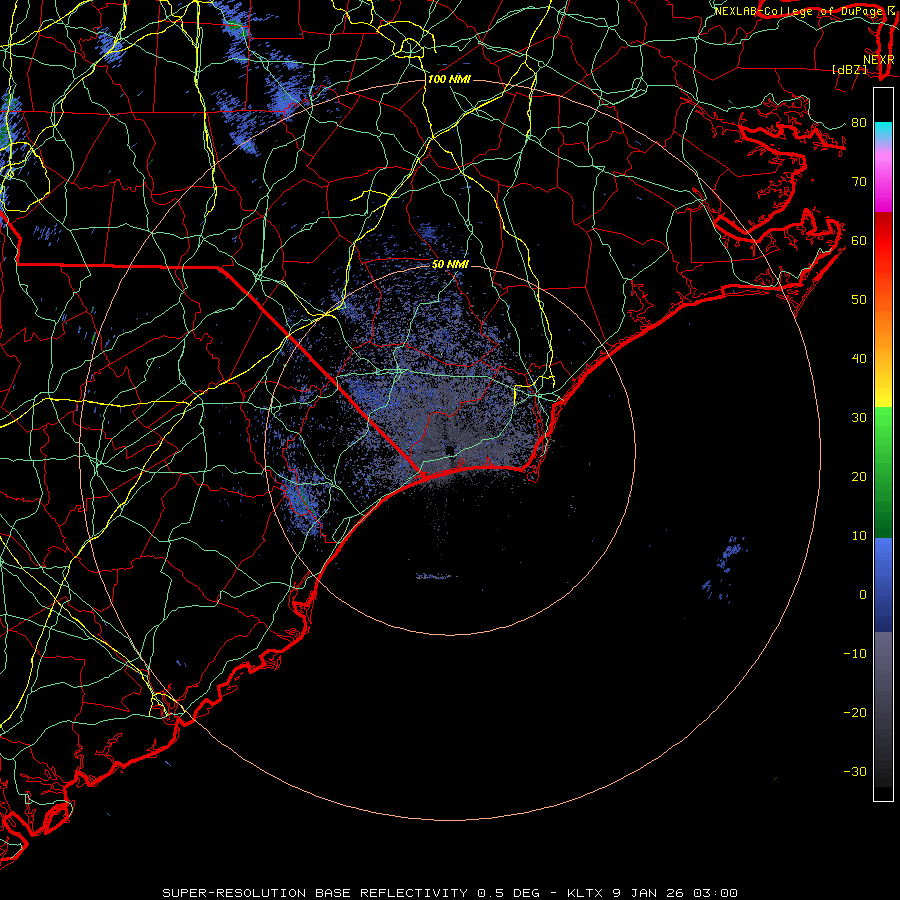Click the 30 dBZ scale label
The width and height of the screenshot is (900, 900).
pyautogui.click(x=859, y=418)
